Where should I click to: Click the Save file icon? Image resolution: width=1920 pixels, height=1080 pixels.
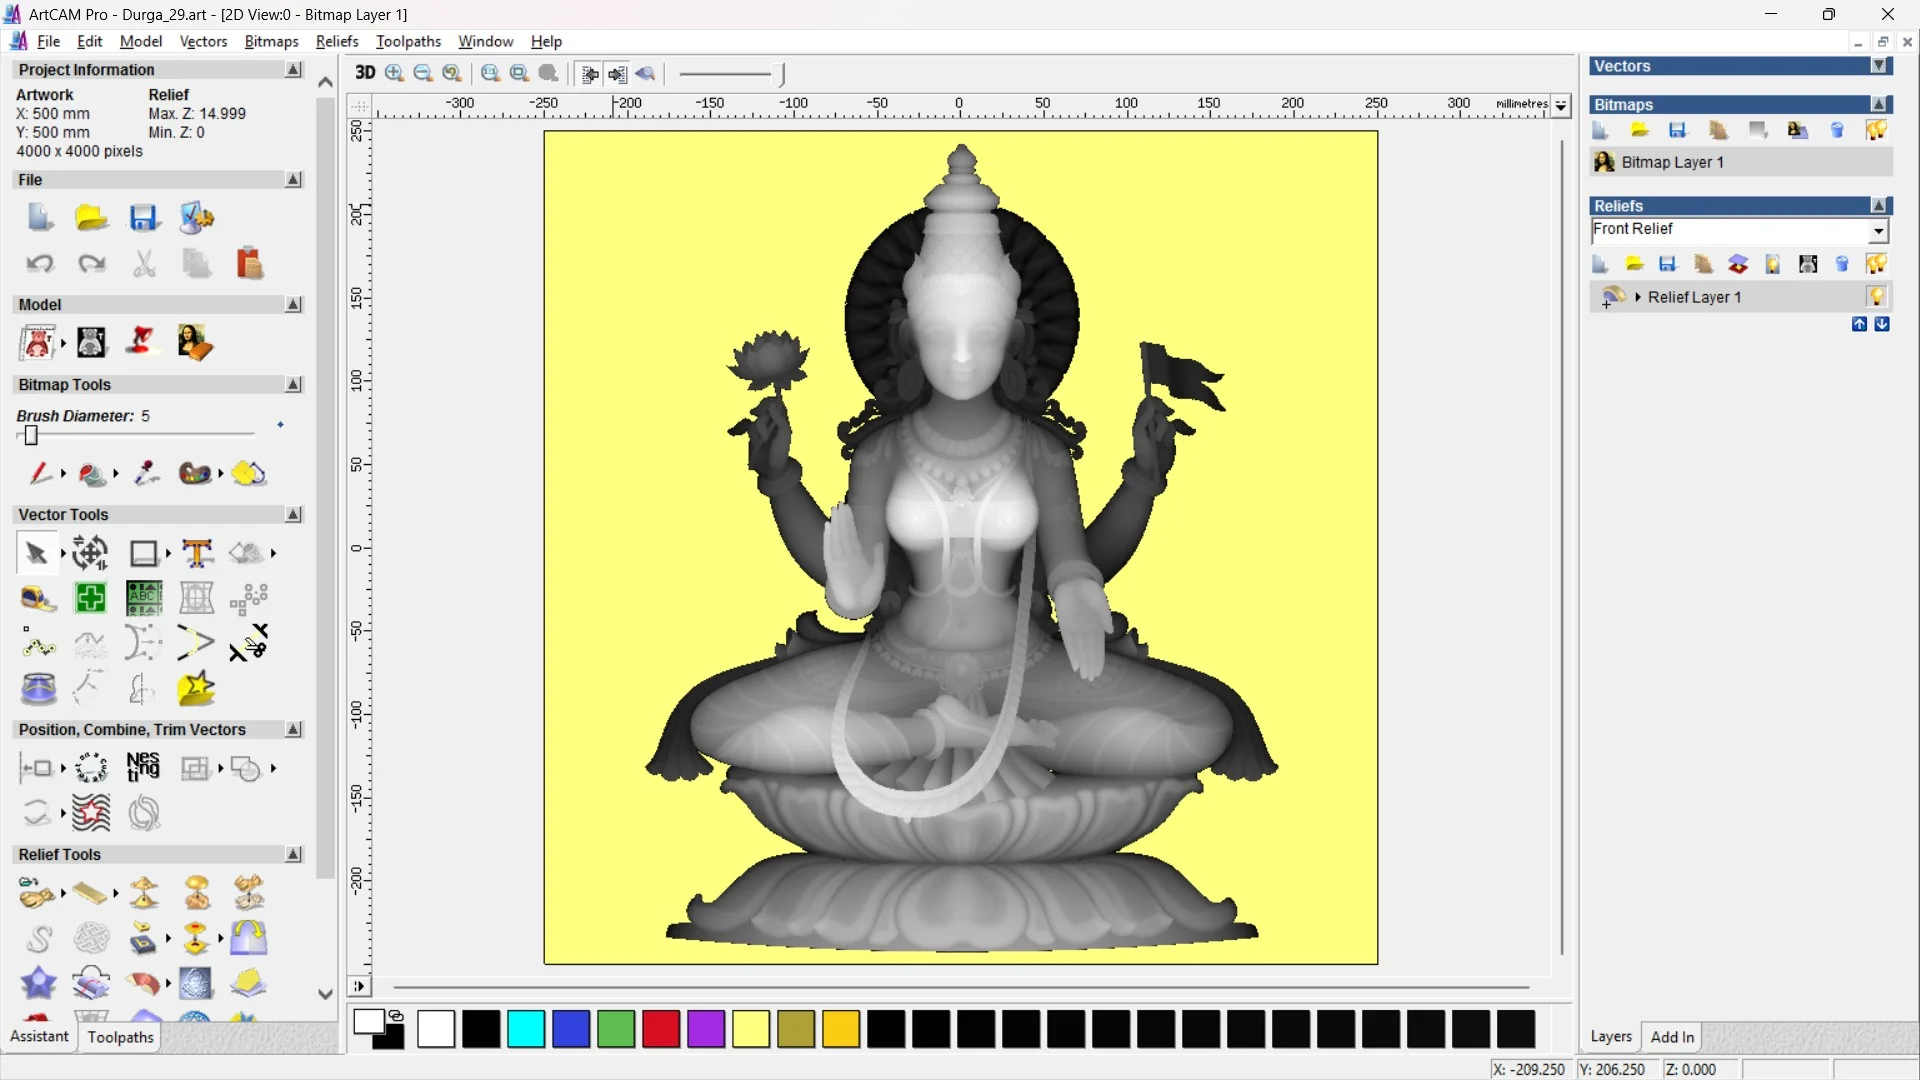pyautogui.click(x=143, y=218)
